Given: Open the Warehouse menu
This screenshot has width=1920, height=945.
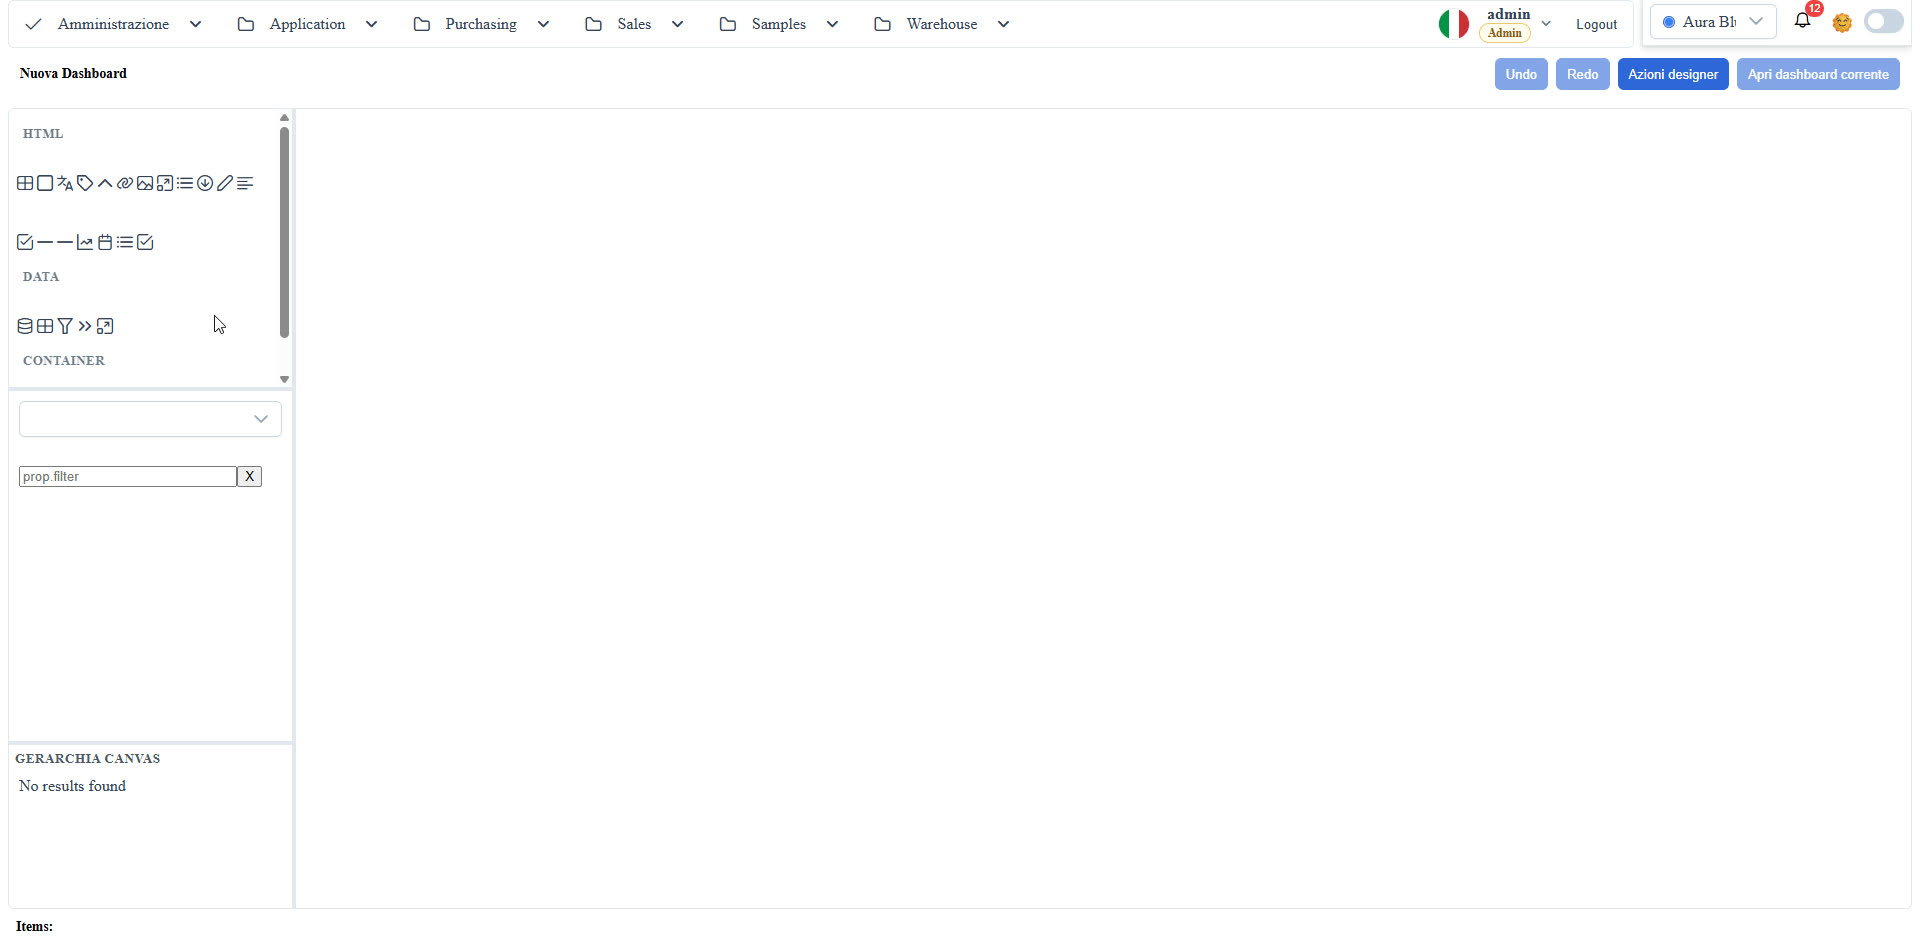Looking at the screenshot, I should tap(941, 24).
